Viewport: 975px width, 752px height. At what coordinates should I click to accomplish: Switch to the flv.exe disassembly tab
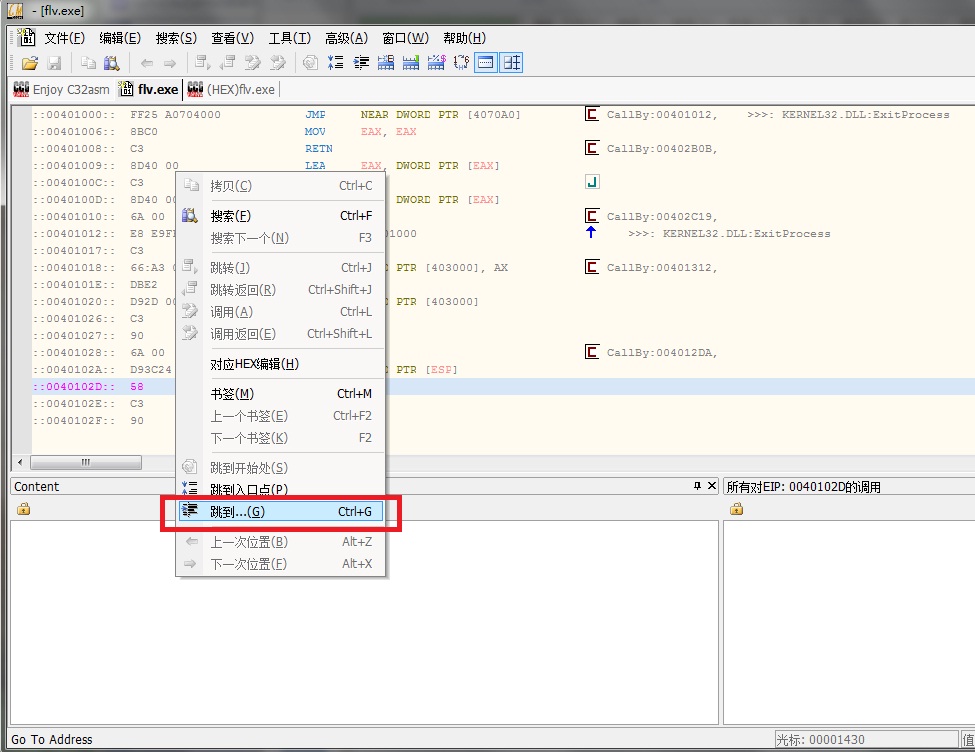149,90
